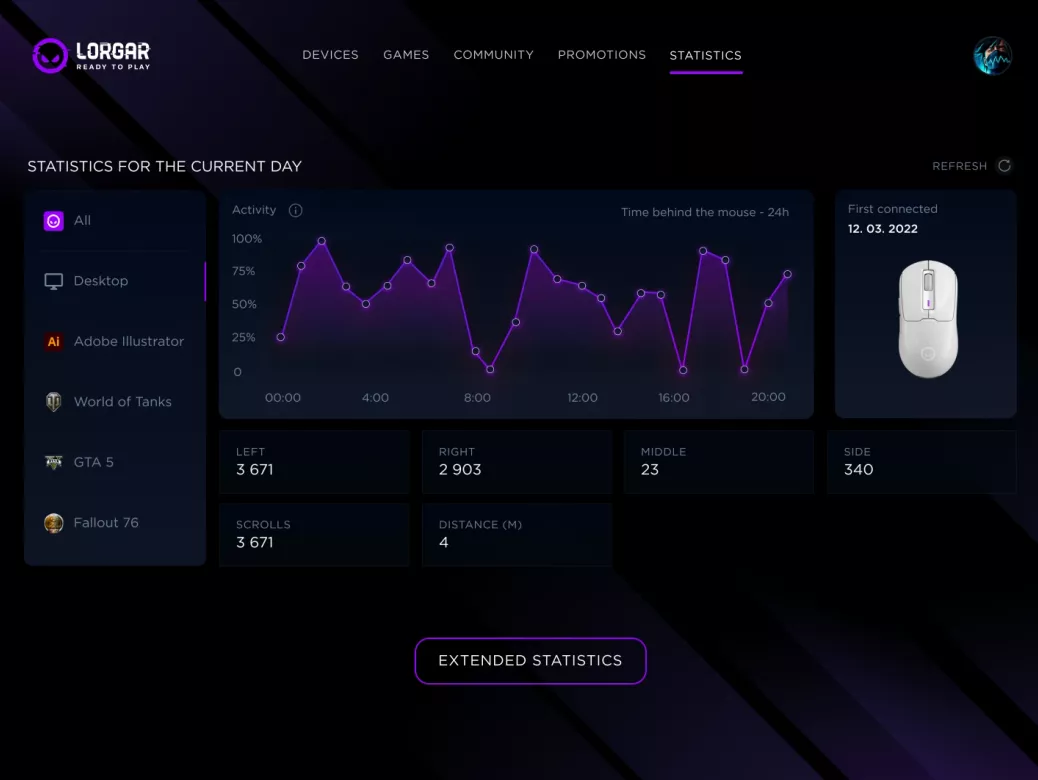
Task: Click the purple All category icon
Action: click(x=54, y=220)
